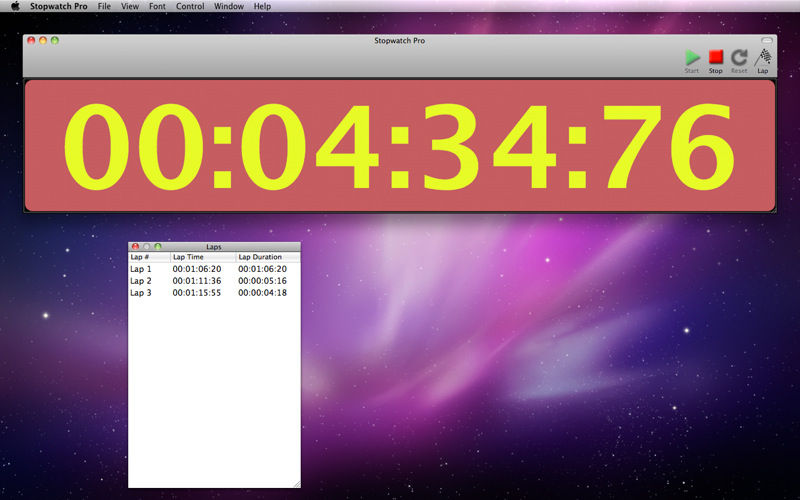800x500 pixels.
Task: Stop the stopwatch with red Stop icon
Action: click(x=716, y=57)
